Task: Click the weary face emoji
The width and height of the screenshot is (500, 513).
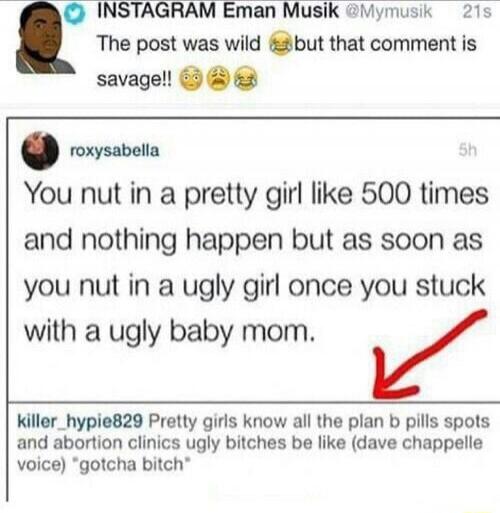Action: click(x=219, y=79)
